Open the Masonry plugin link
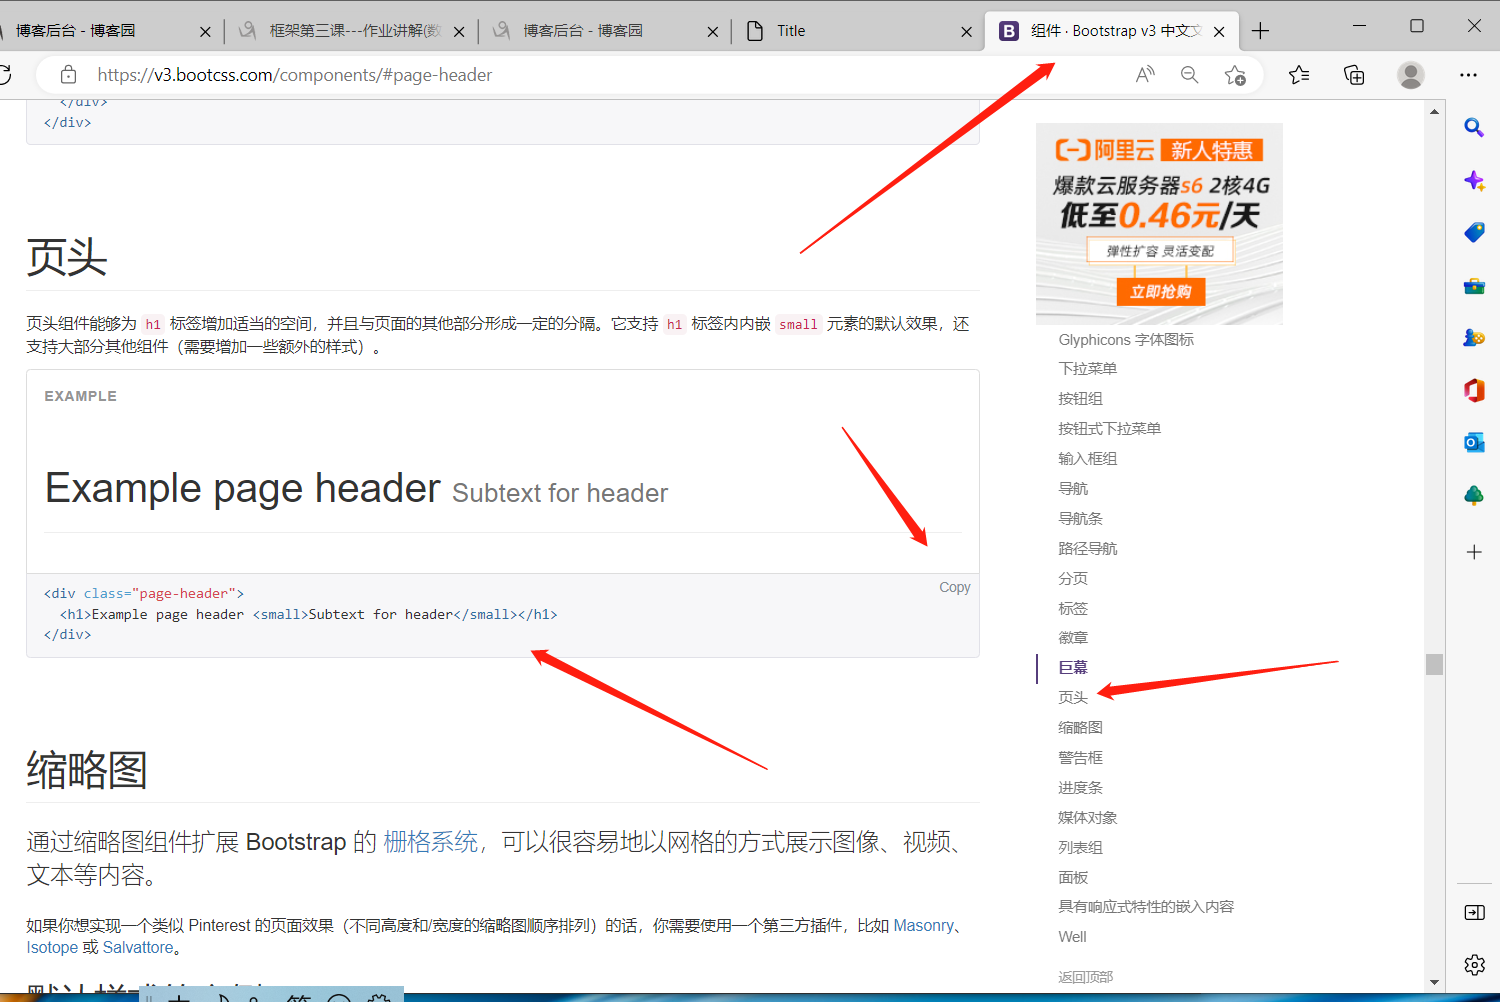Viewport: 1500px width, 1002px height. click(922, 925)
